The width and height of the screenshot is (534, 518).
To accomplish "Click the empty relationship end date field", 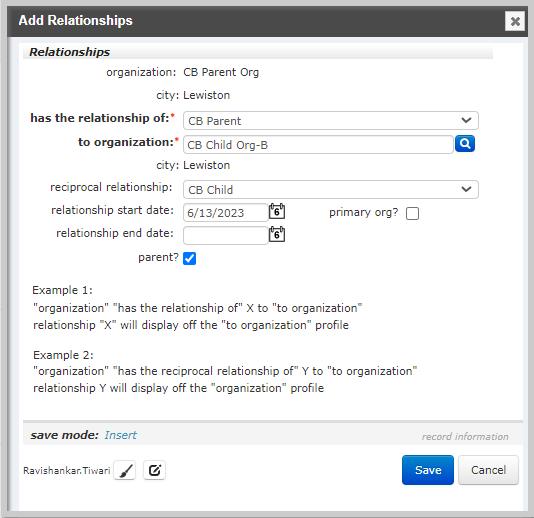I will point(226,235).
